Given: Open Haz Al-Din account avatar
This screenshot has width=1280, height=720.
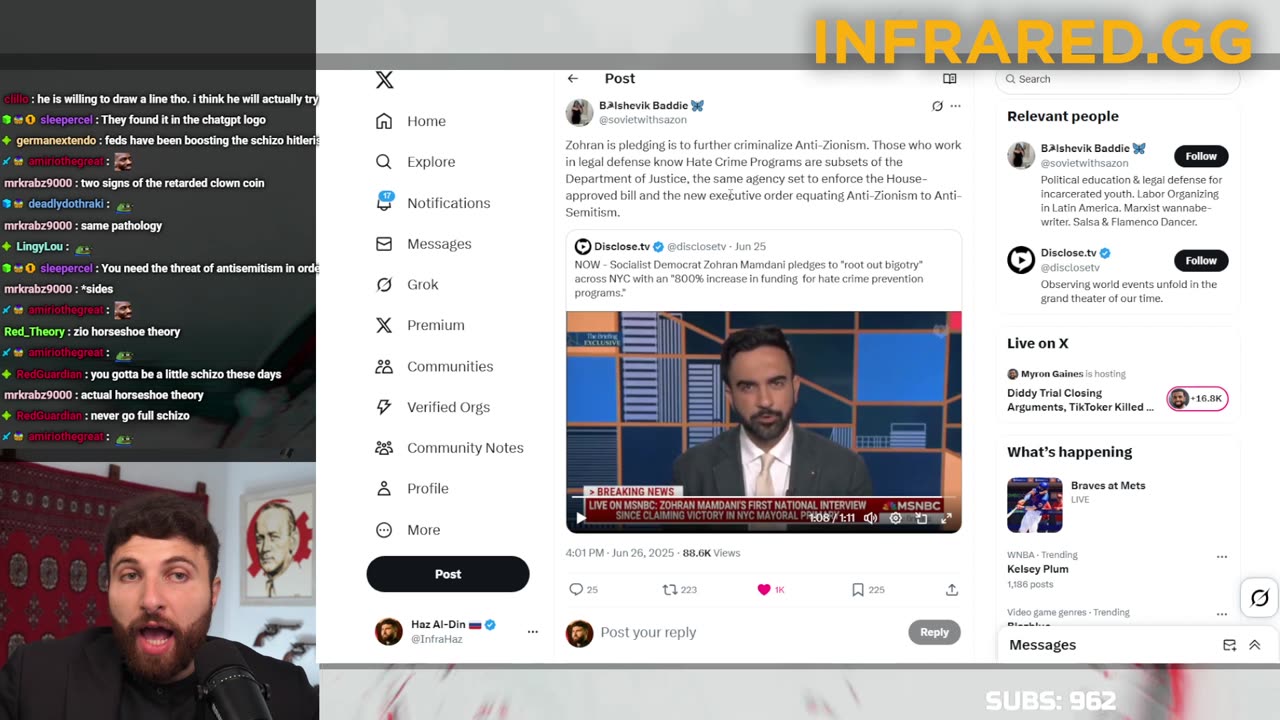Looking at the screenshot, I should point(389,632).
